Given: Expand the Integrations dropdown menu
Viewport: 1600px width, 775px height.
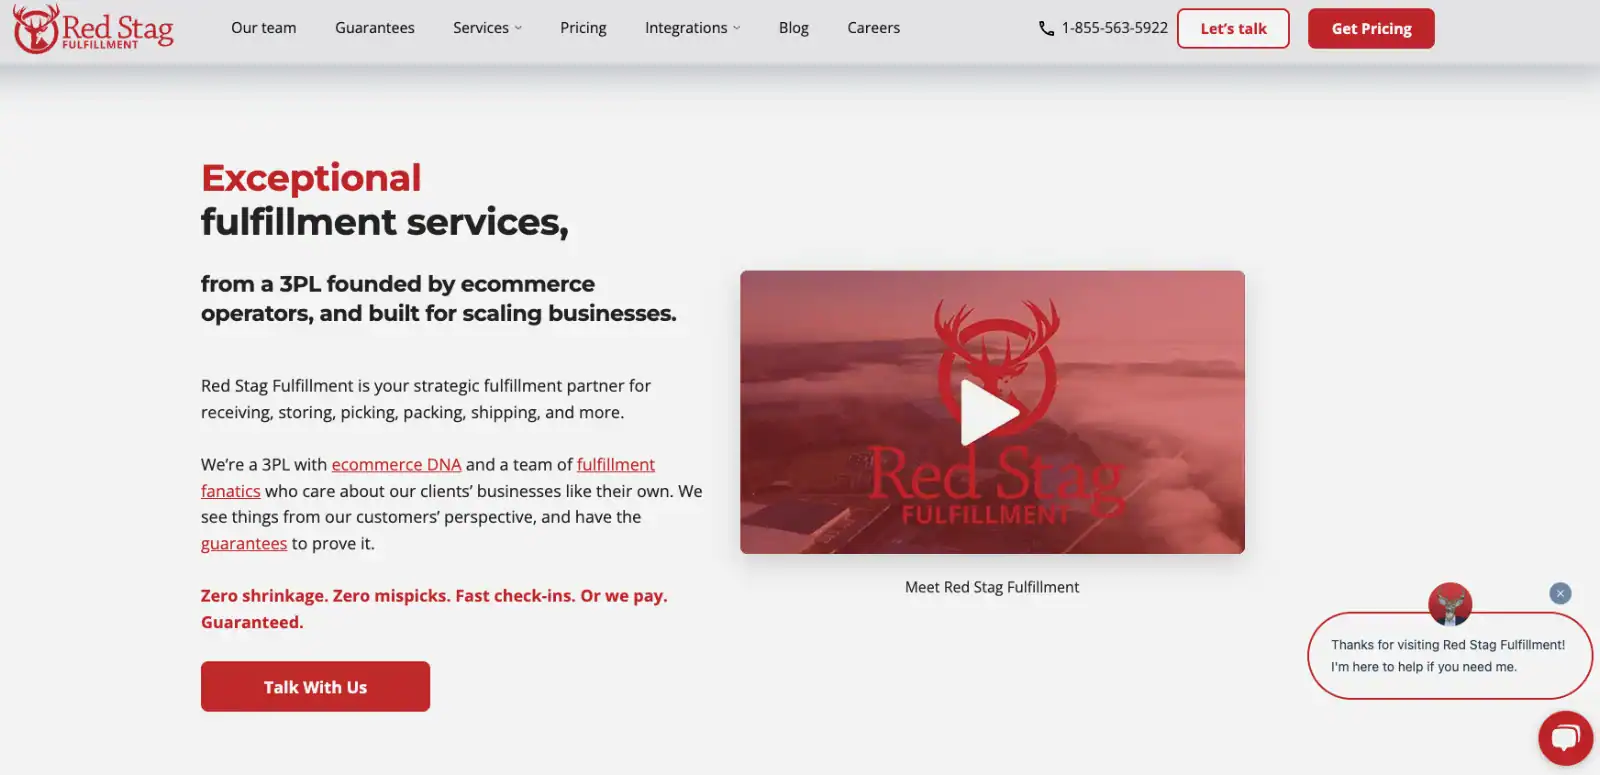Looking at the screenshot, I should [692, 28].
